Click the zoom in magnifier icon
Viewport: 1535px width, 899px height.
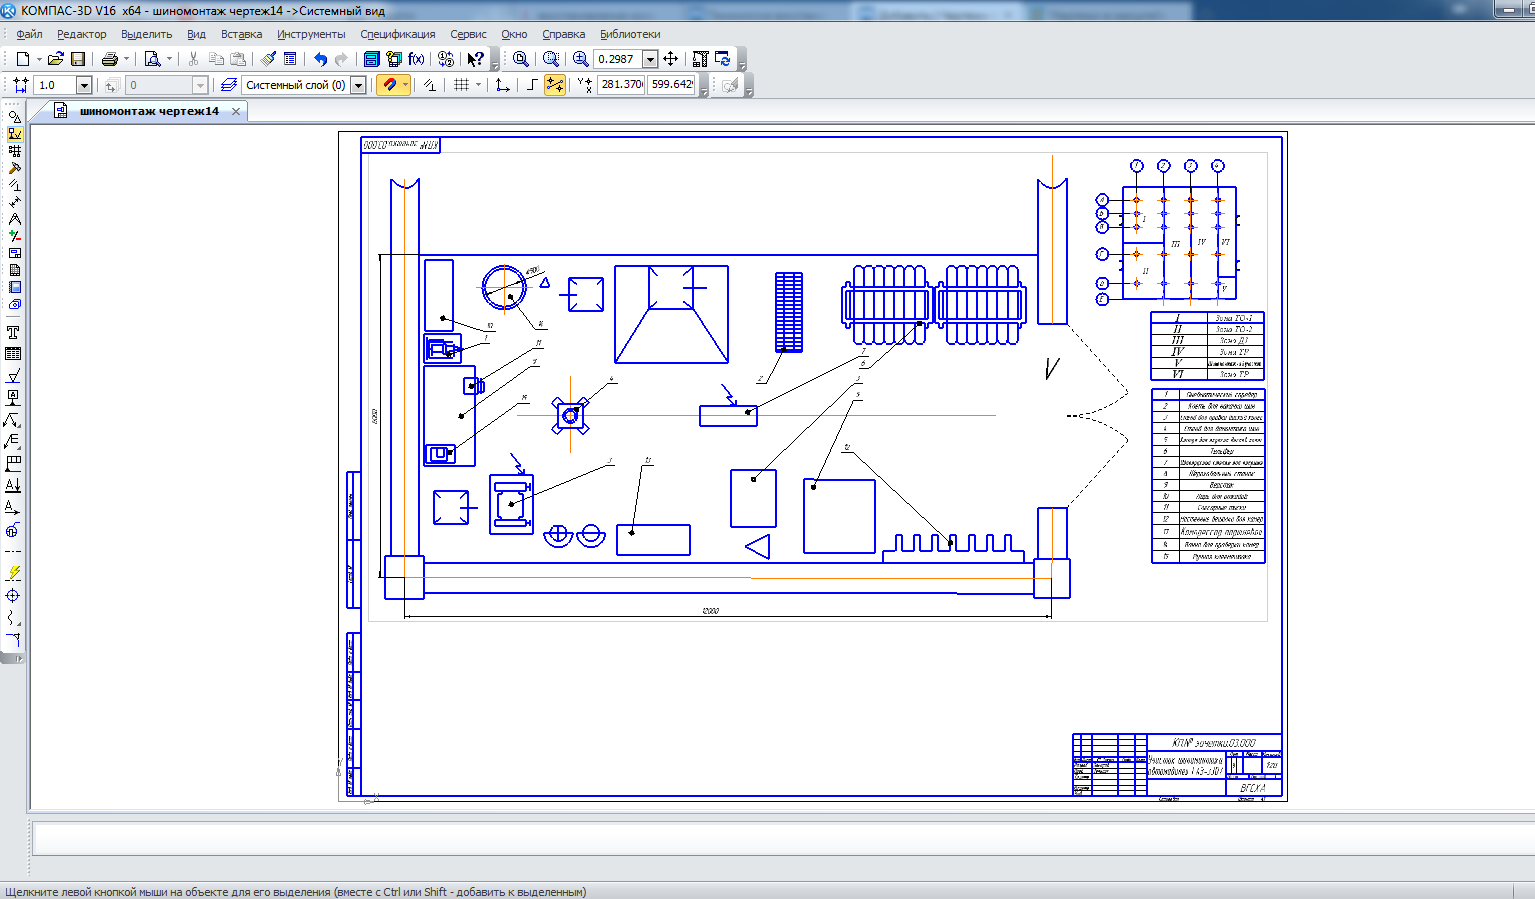[x=581, y=59]
